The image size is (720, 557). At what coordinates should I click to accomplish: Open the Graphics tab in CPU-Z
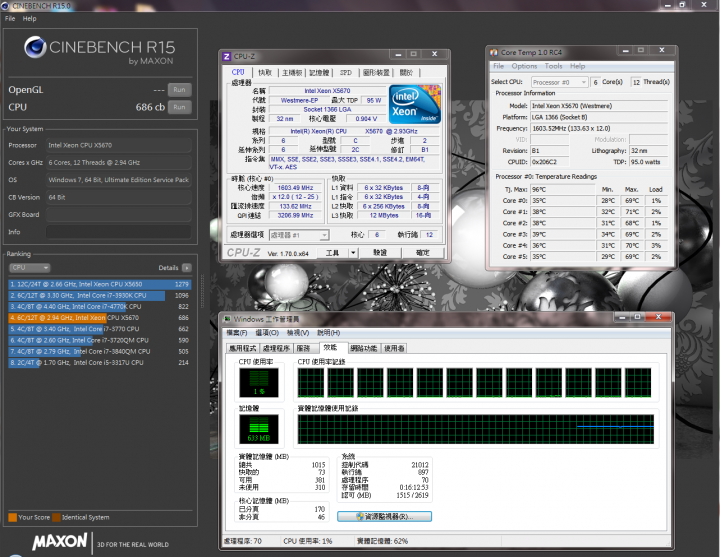click(x=376, y=73)
